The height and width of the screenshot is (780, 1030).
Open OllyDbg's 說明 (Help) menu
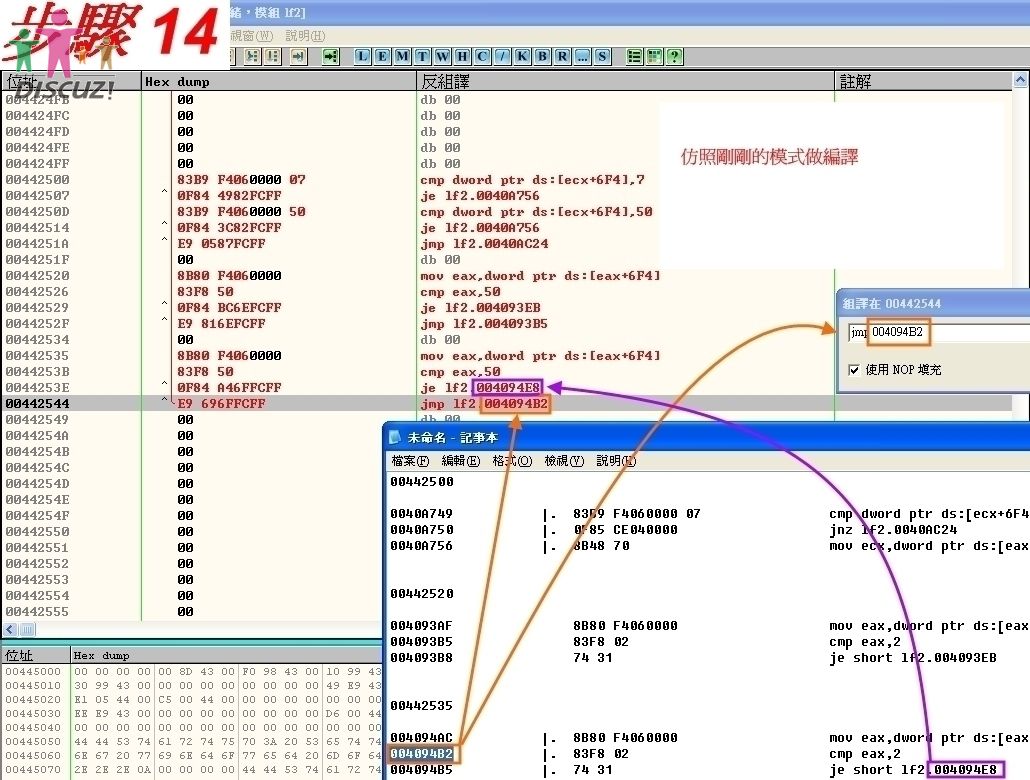click(x=305, y=36)
